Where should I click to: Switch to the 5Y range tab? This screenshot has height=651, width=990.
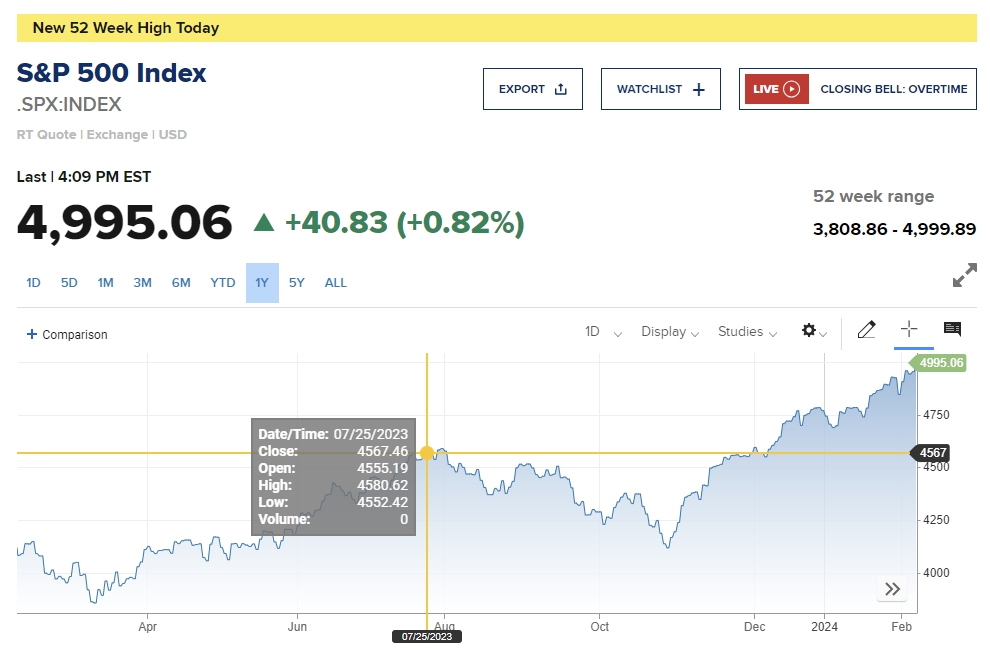297,283
